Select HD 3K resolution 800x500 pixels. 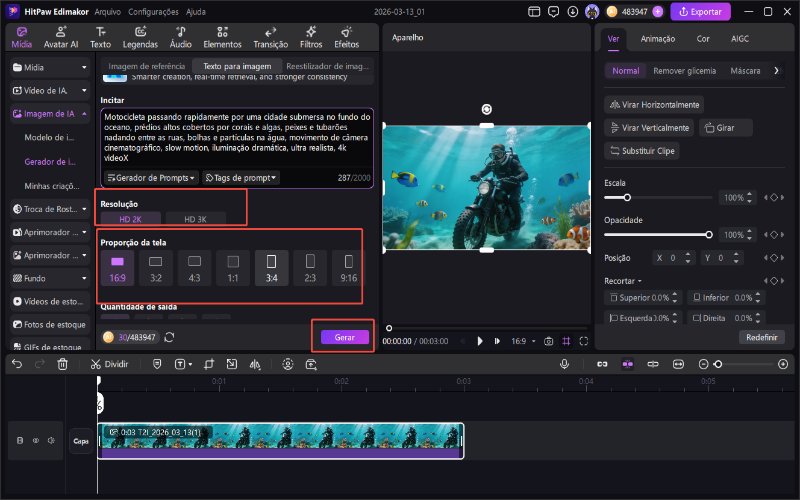point(195,219)
